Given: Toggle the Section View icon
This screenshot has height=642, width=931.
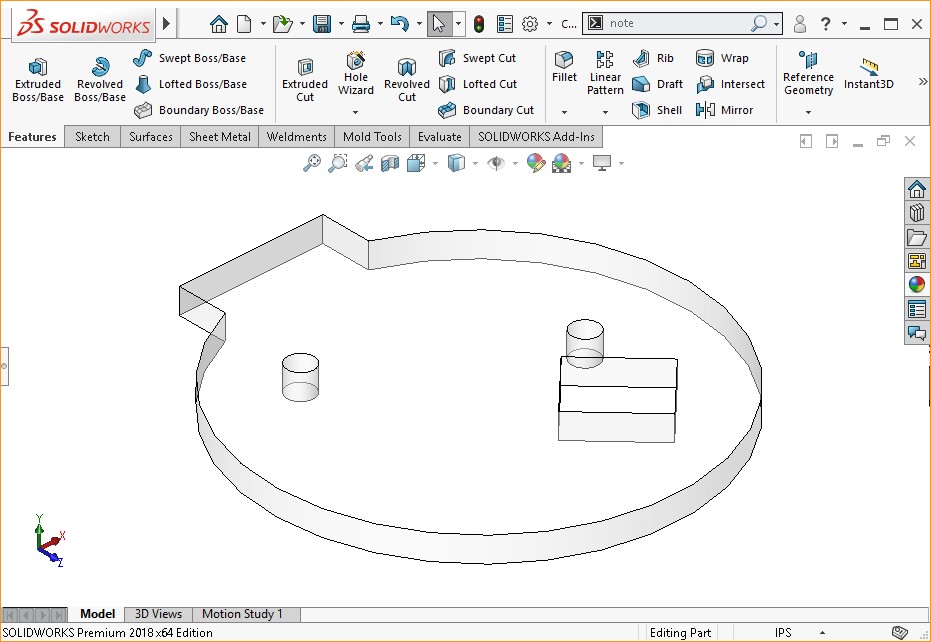Looking at the screenshot, I should tap(390, 163).
